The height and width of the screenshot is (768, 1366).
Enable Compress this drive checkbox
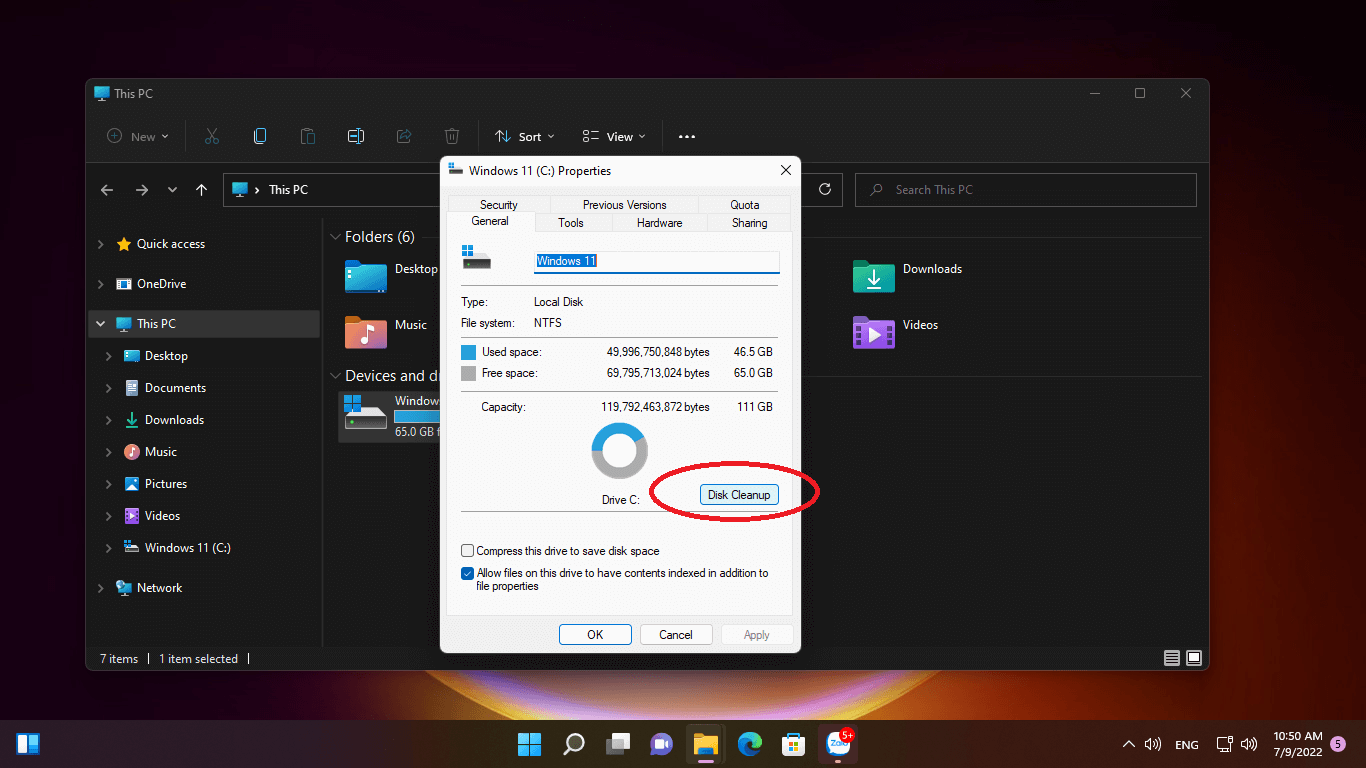click(x=467, y=551)
